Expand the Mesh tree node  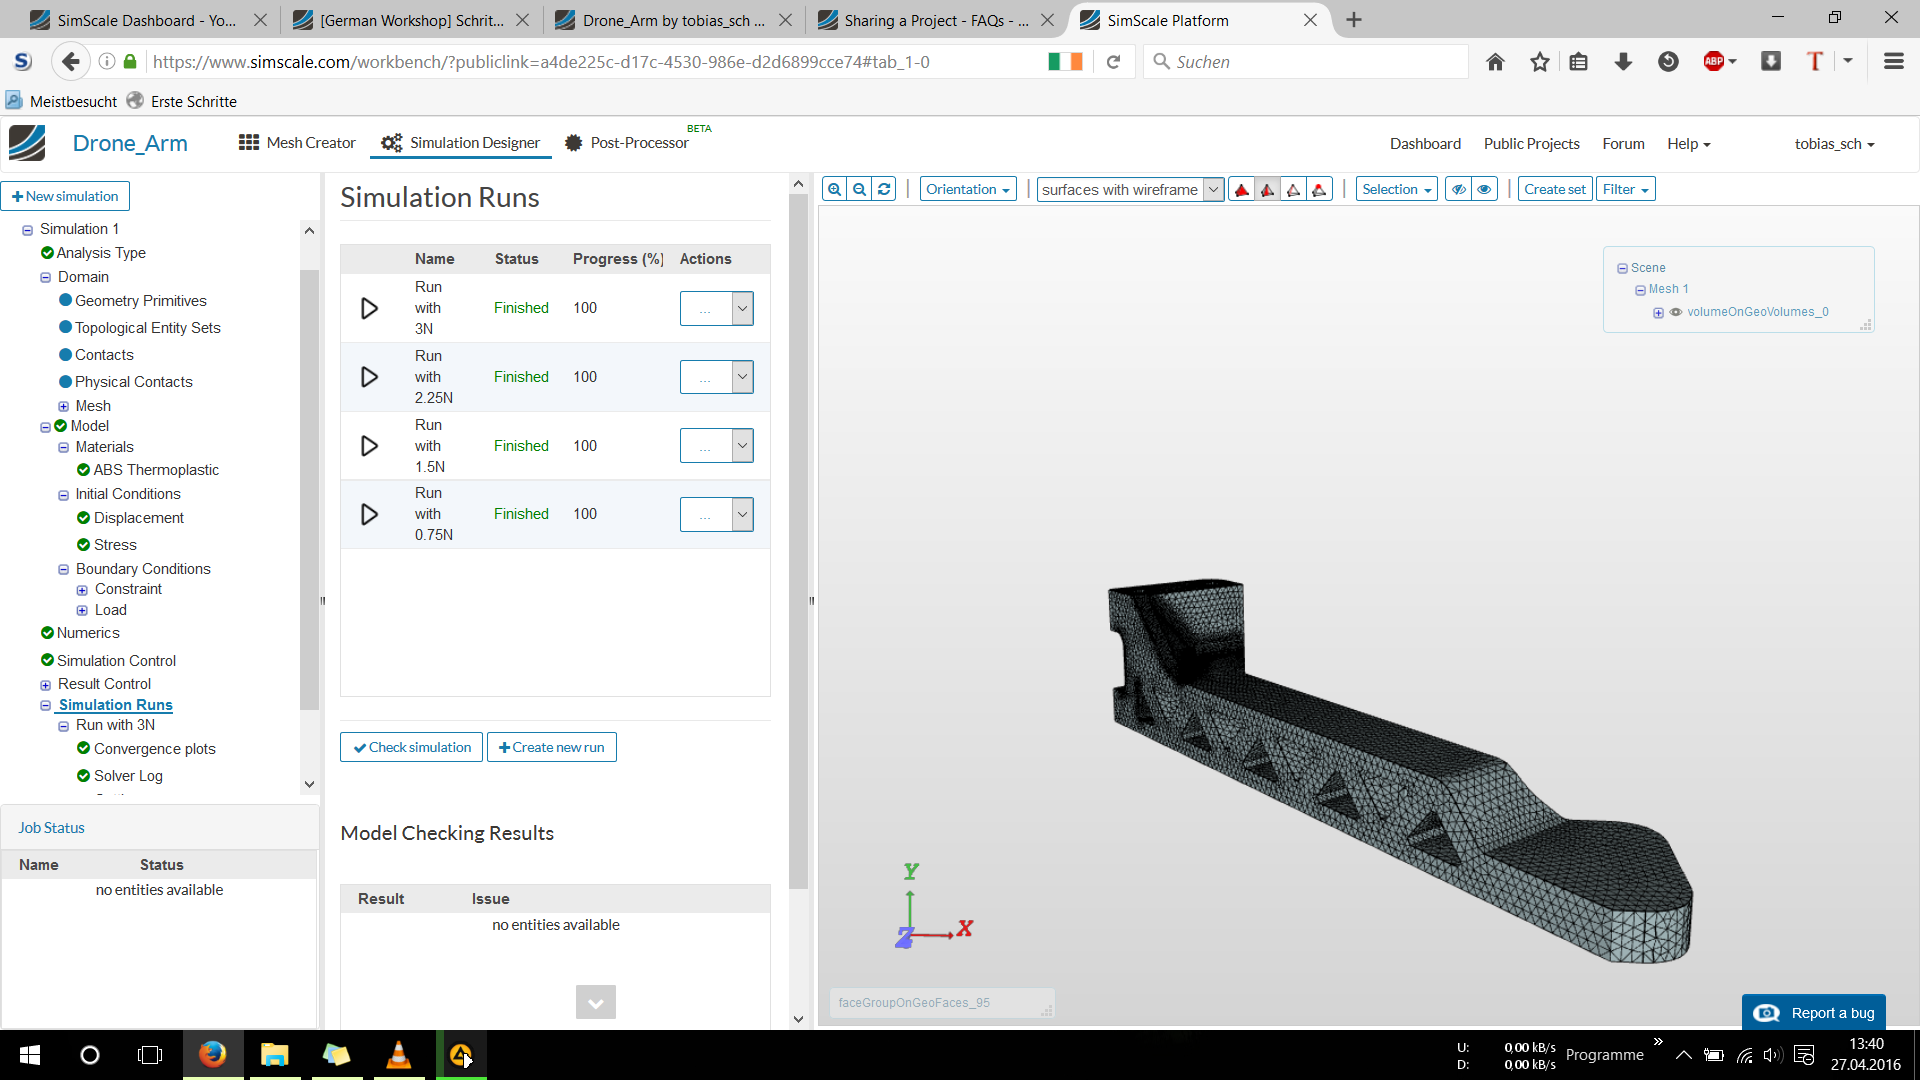point(64,406)
